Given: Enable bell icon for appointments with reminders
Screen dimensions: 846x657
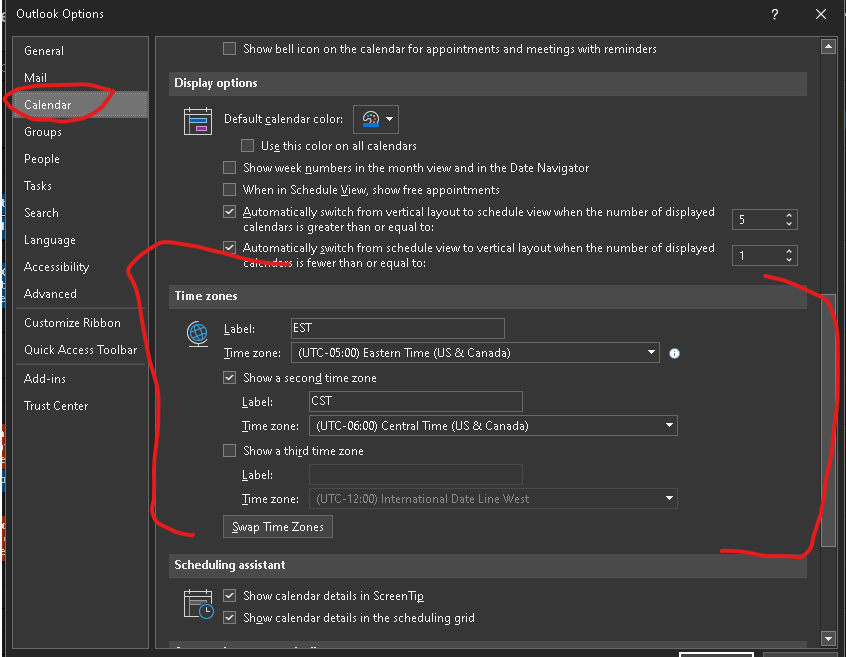Looking at the screenshot, I should [229, 49].
